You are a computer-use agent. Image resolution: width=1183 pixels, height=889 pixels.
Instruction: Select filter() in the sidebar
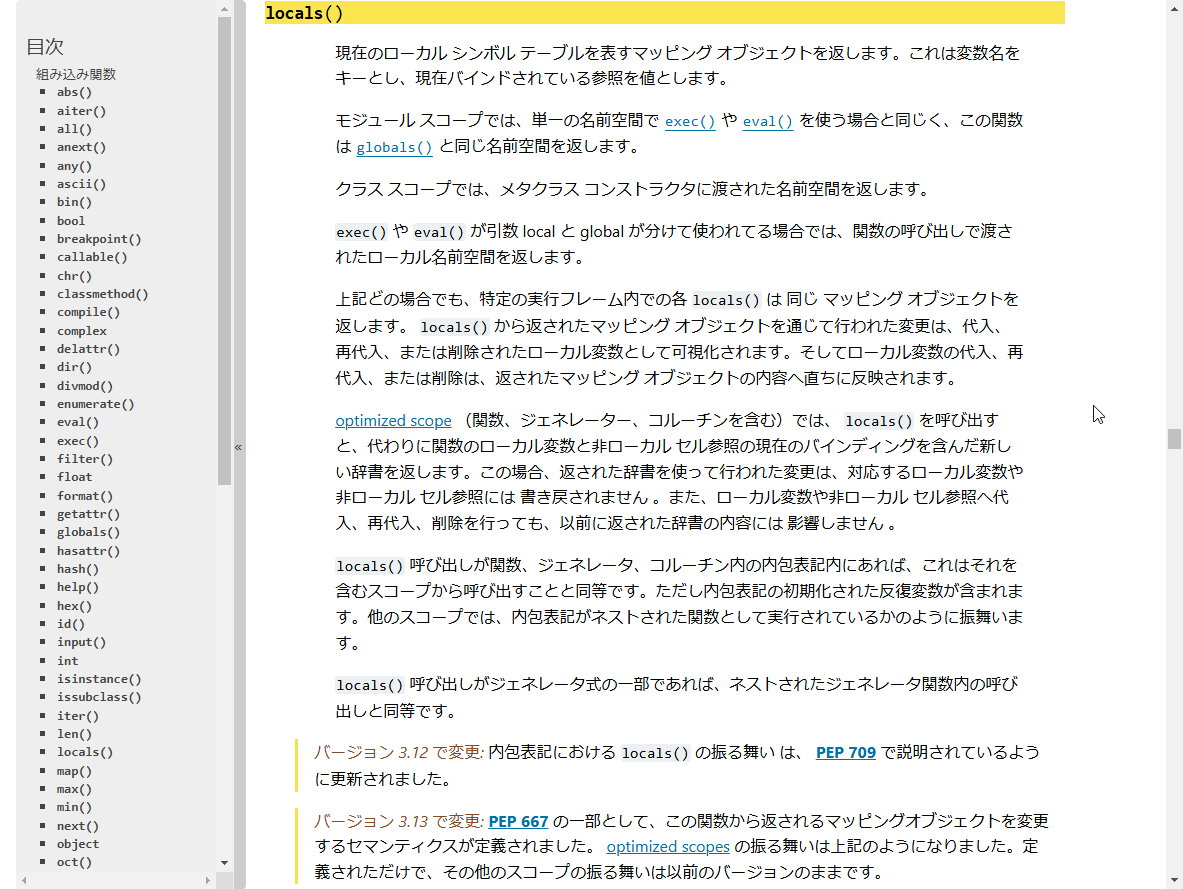pos(85,458)
